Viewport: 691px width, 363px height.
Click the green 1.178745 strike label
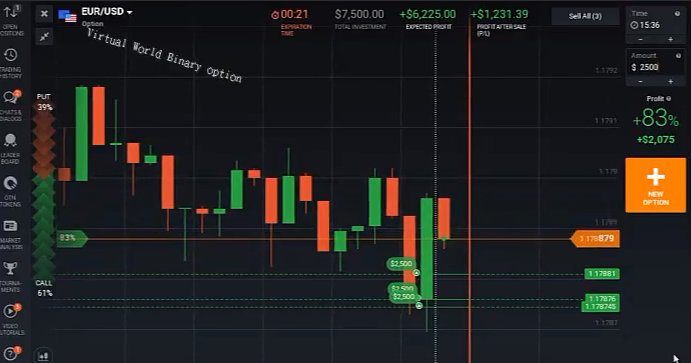click(600, 307)
